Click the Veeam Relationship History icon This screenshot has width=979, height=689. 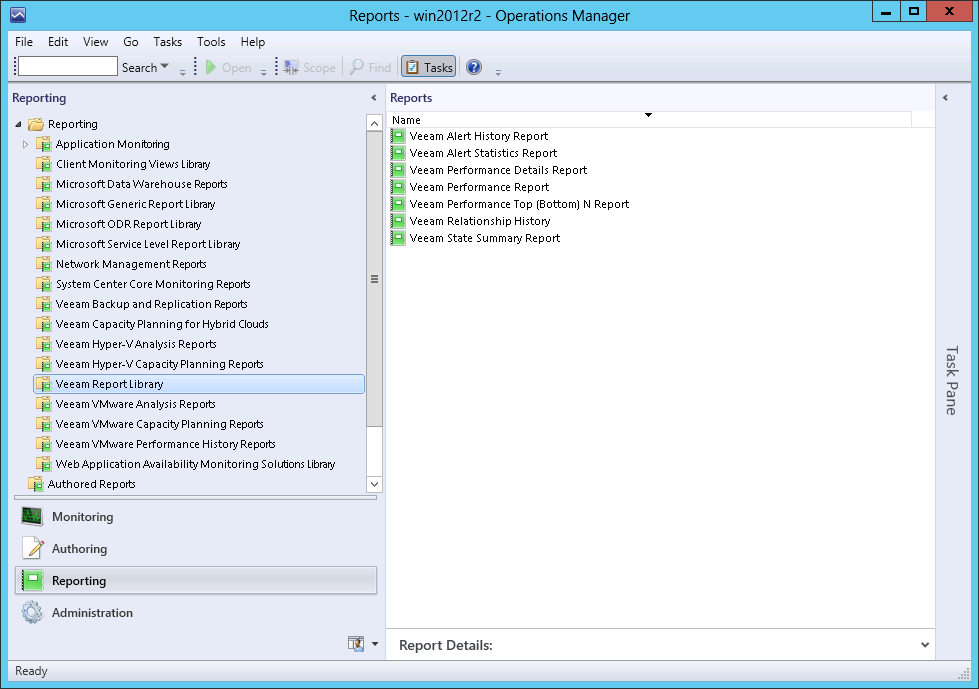pos(398,221)
